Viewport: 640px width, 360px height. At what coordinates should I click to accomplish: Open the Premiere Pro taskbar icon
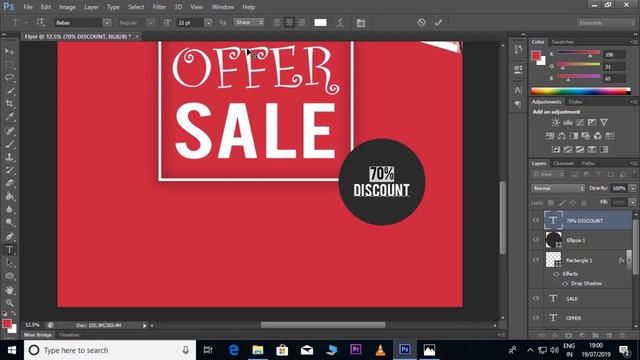pyautogui.click(x=356, y=350)
